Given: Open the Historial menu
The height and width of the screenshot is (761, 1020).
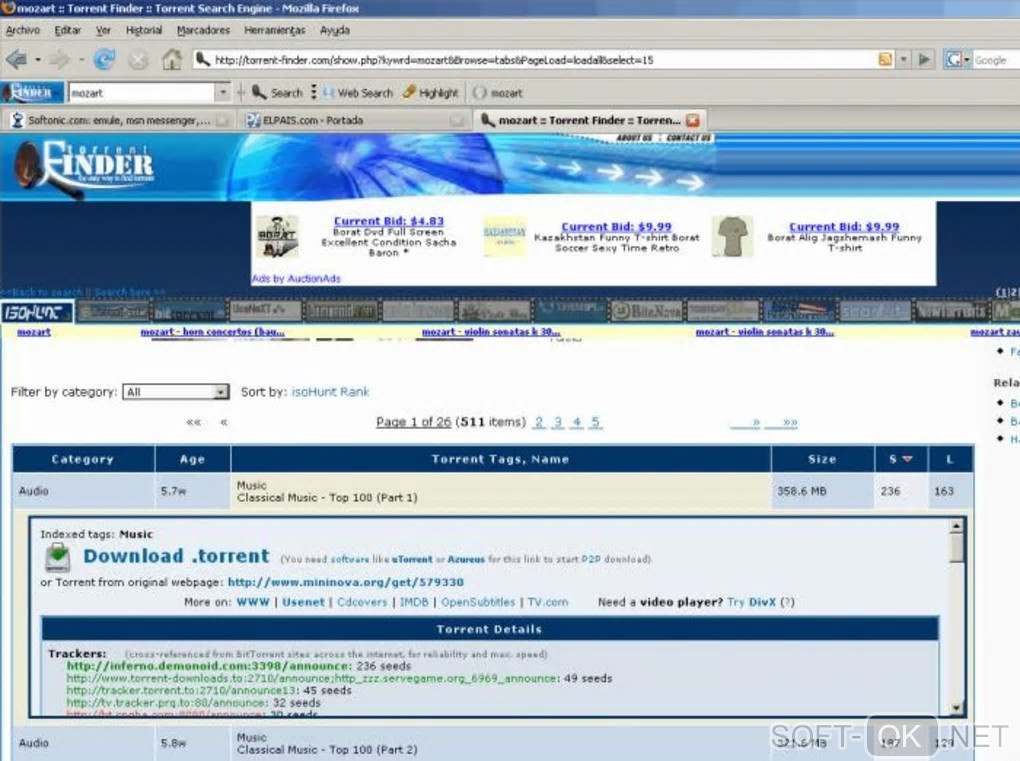Looking at the screenshot, I should (144, 30).
